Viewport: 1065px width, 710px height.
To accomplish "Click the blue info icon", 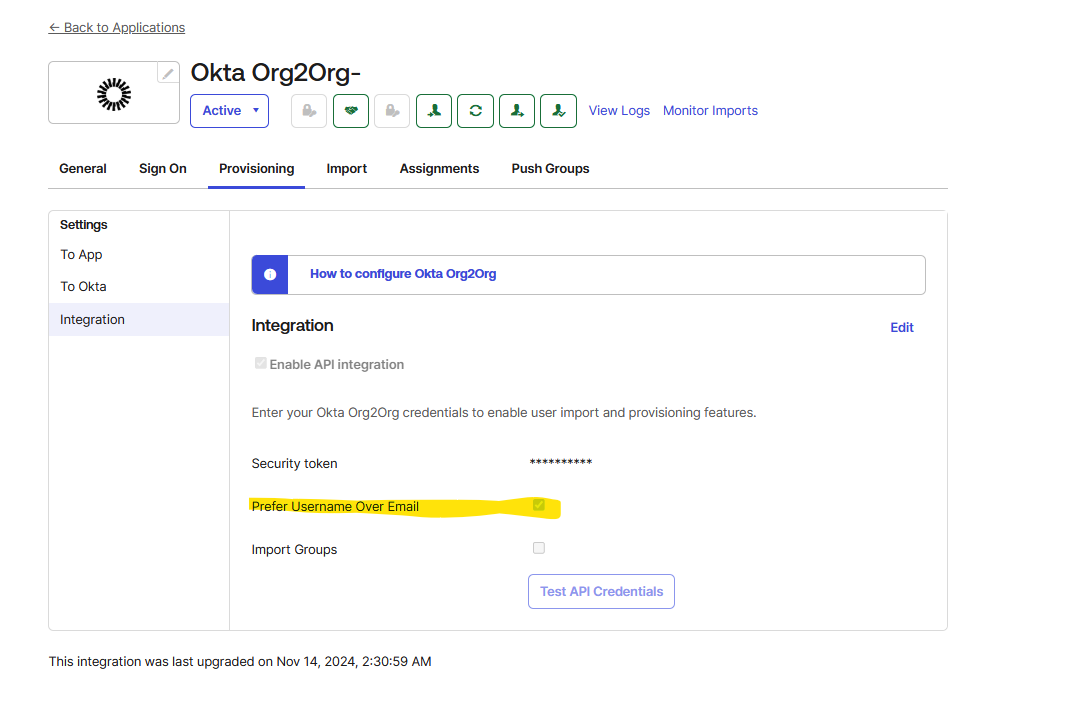I will [x=270, y=274].
